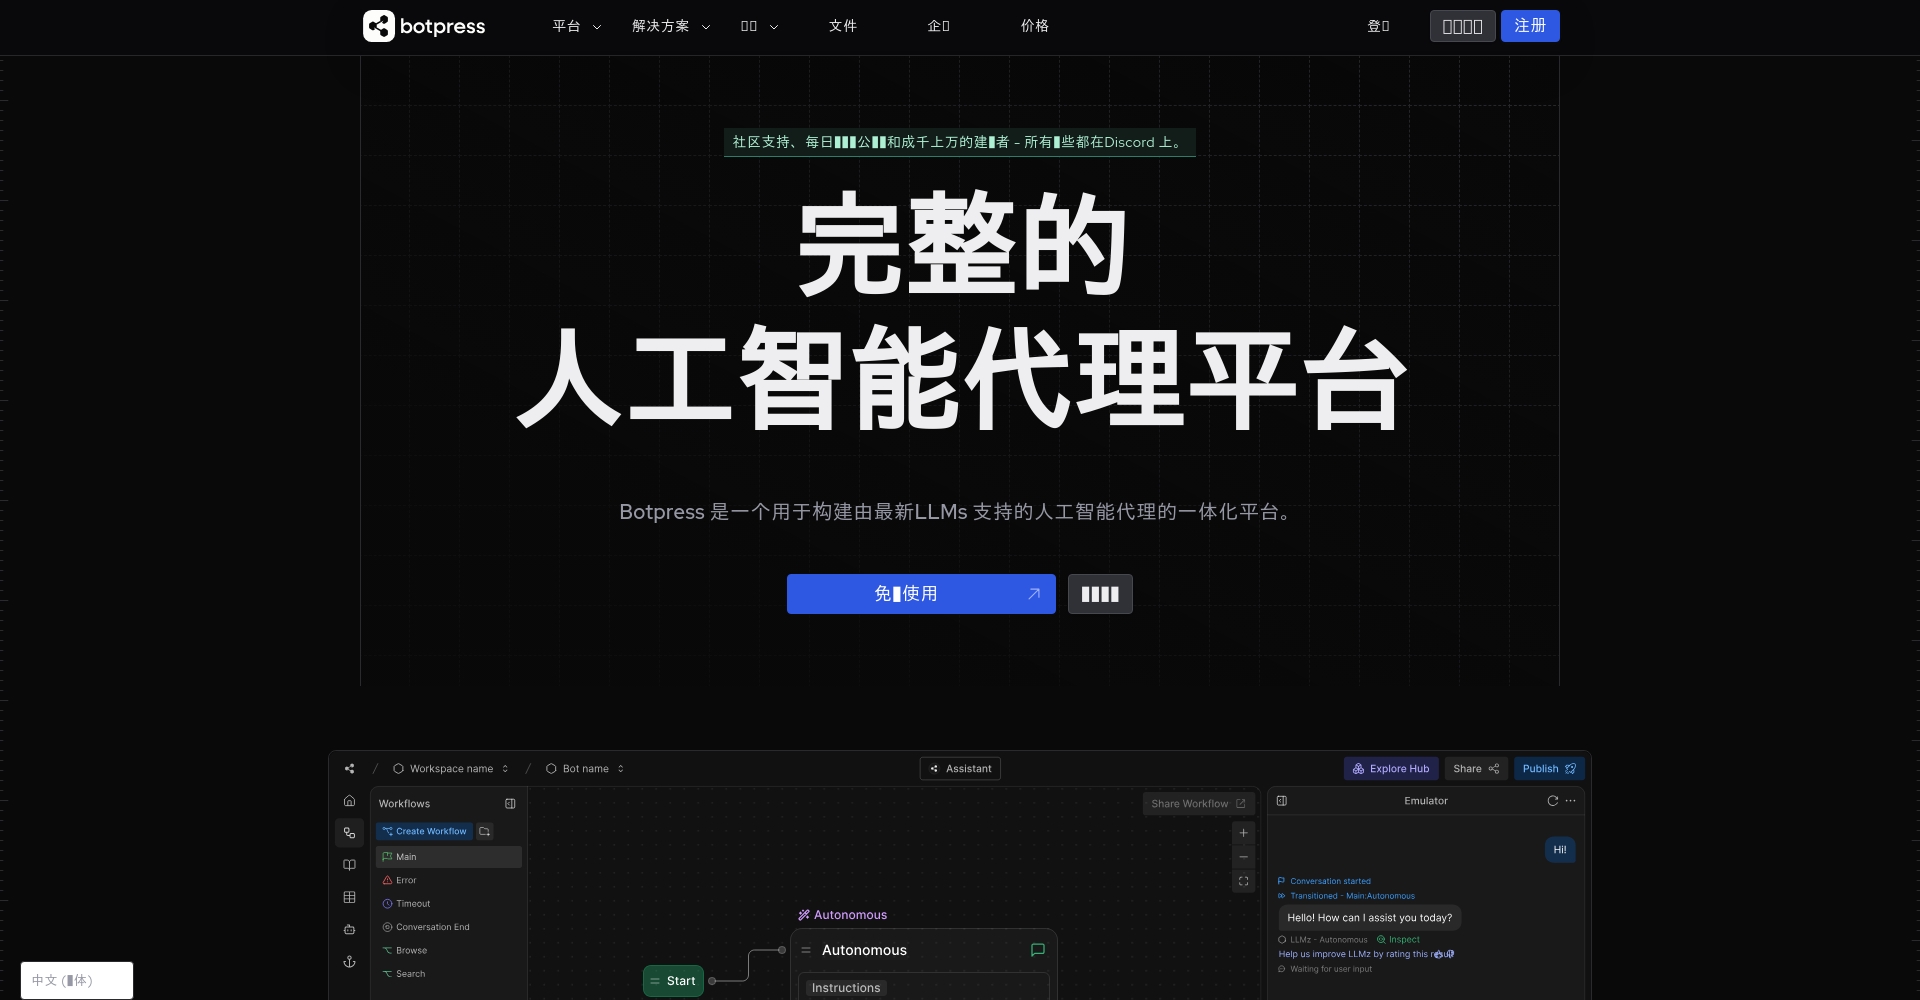Click the login link starting with 登
The width and height of the screenshot is (1920, 1000).
[x=1379, y=26]
